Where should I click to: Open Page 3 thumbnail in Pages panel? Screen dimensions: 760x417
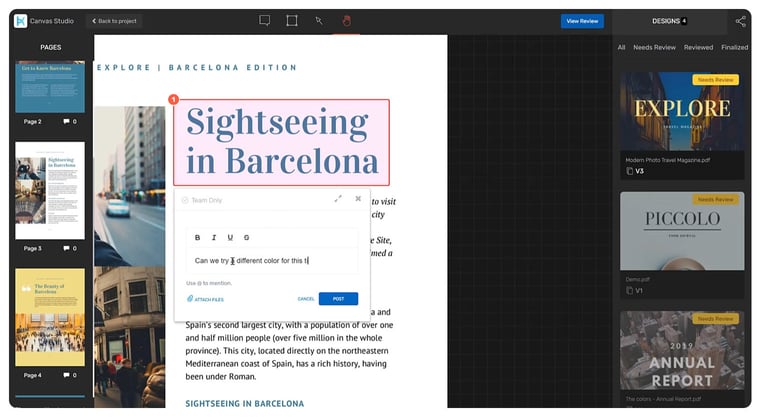[x=50, y=190]
